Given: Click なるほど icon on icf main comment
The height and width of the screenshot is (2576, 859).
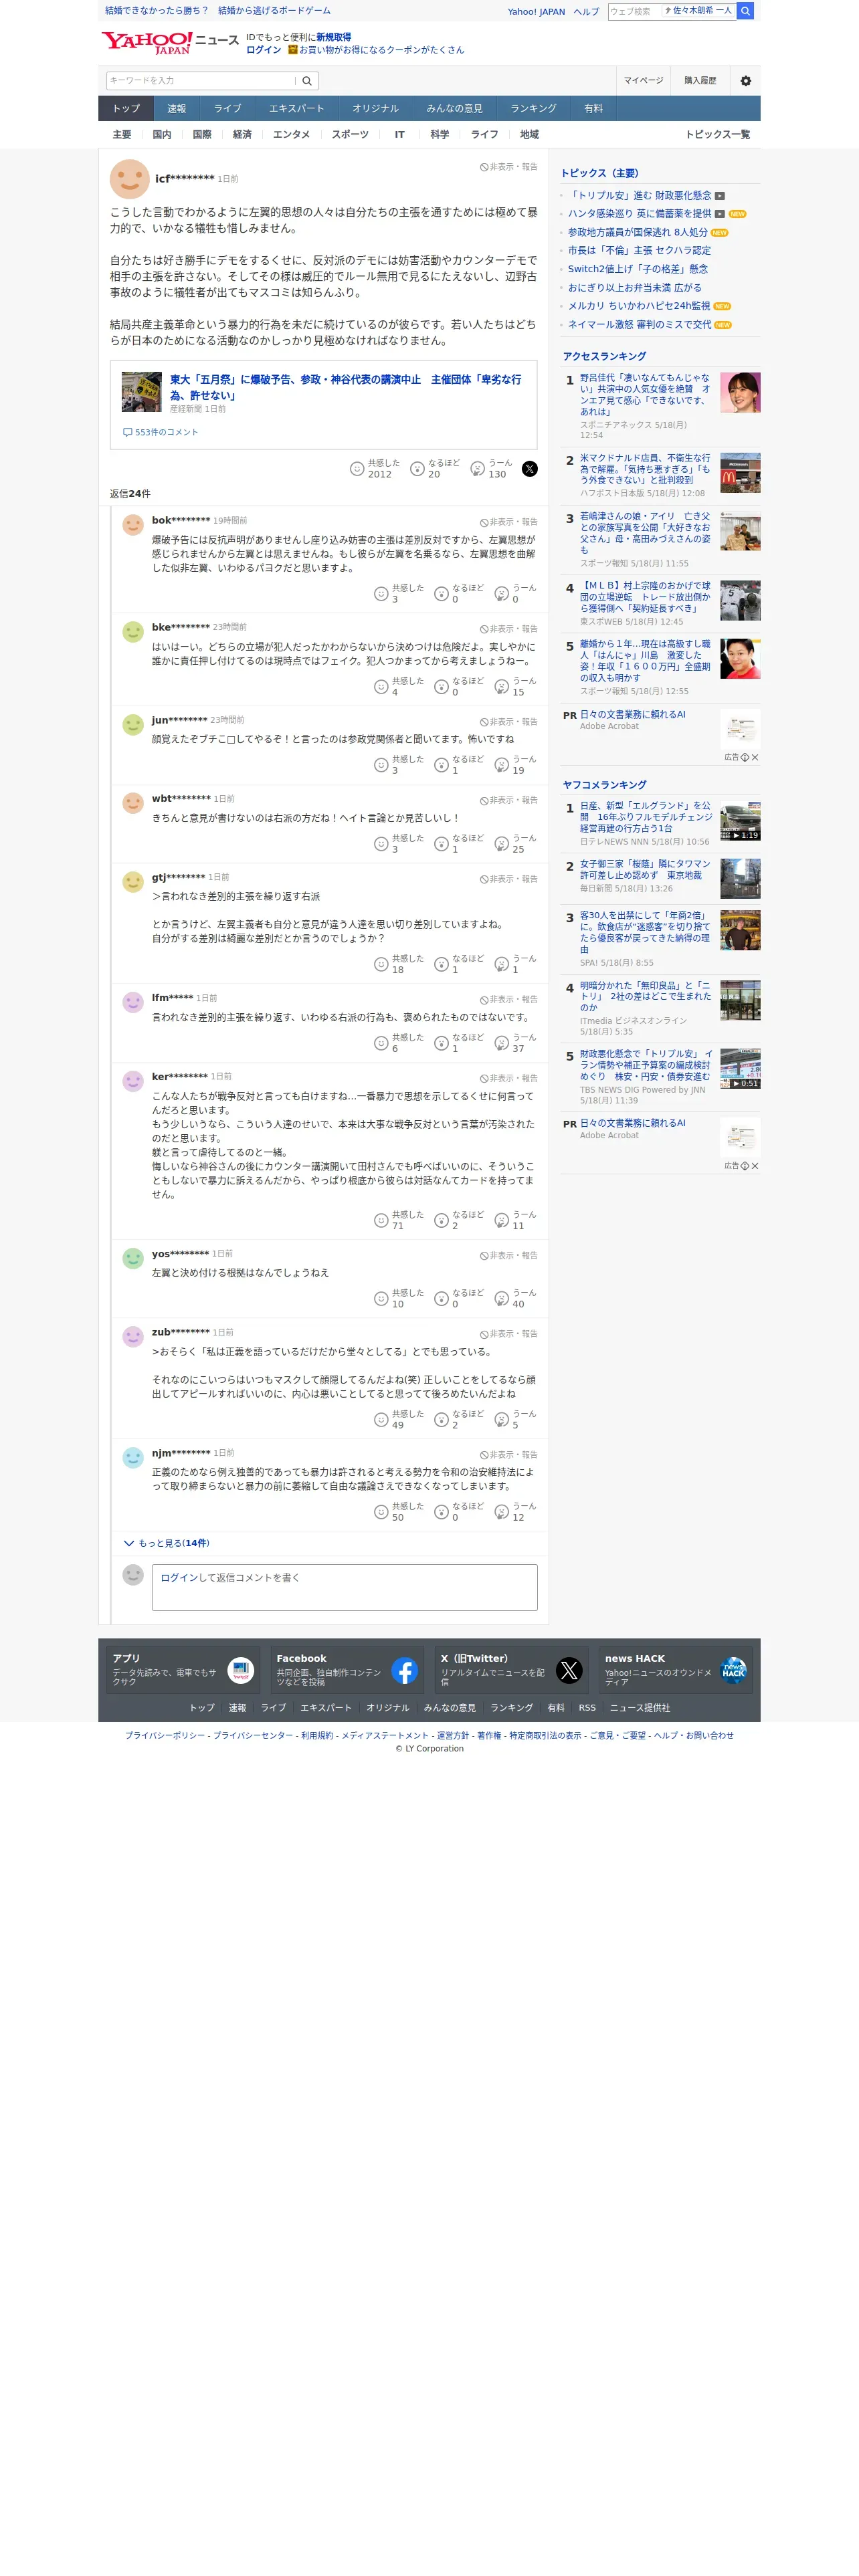Looking at the screenshot, I should [x=417, y=469].
